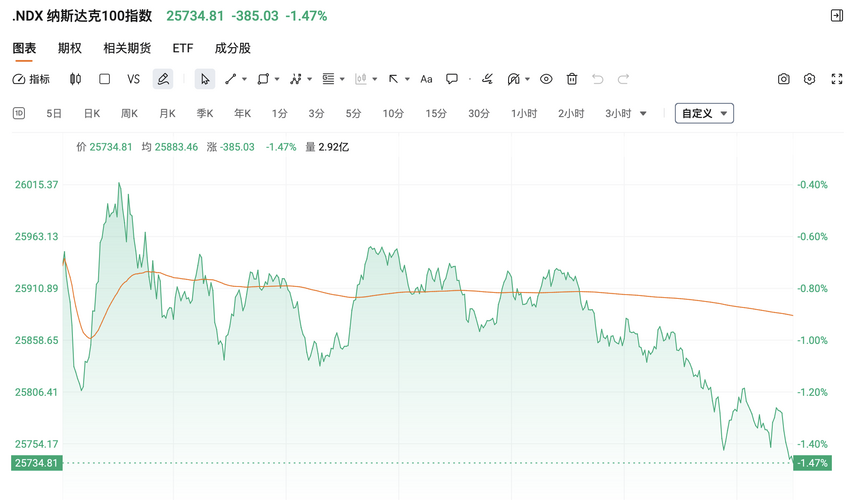Take a chart snapshot with camera icon
Image resolution: width=855 pixels, height=500 pixels.
click(x=784, y=79)
